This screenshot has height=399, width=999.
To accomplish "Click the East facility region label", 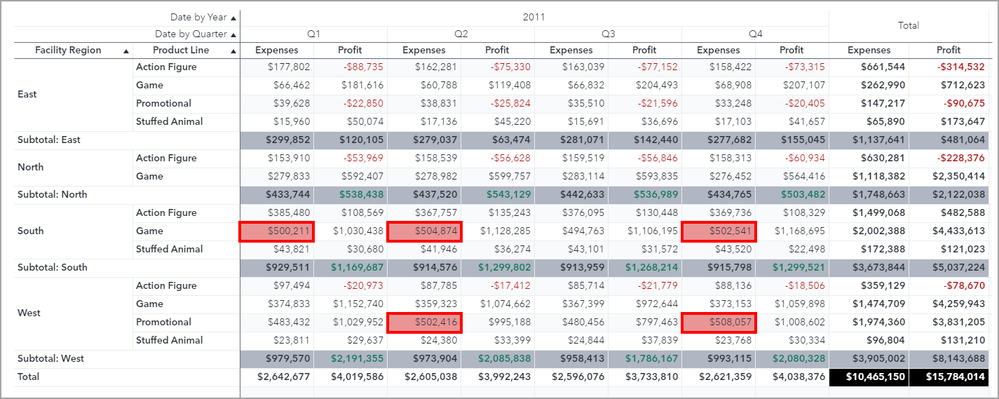I will pyautogui.click(x=27, y=94).
